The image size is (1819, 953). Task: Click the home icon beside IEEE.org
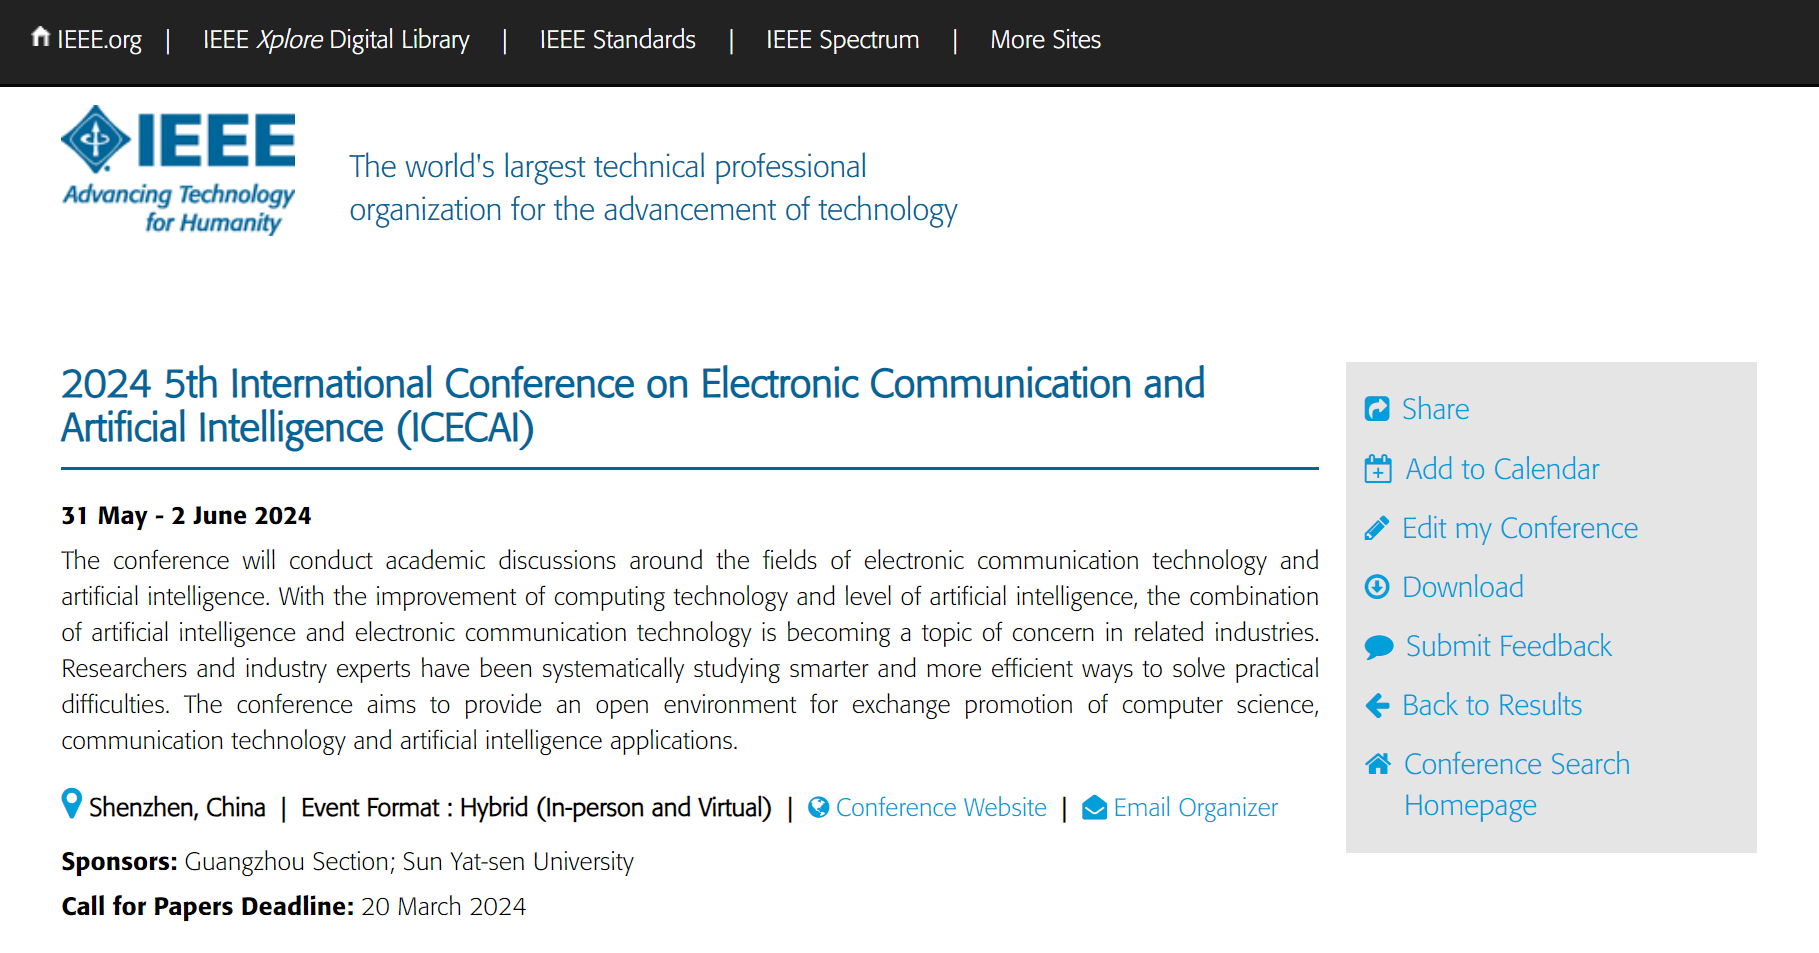coord(40,37)
